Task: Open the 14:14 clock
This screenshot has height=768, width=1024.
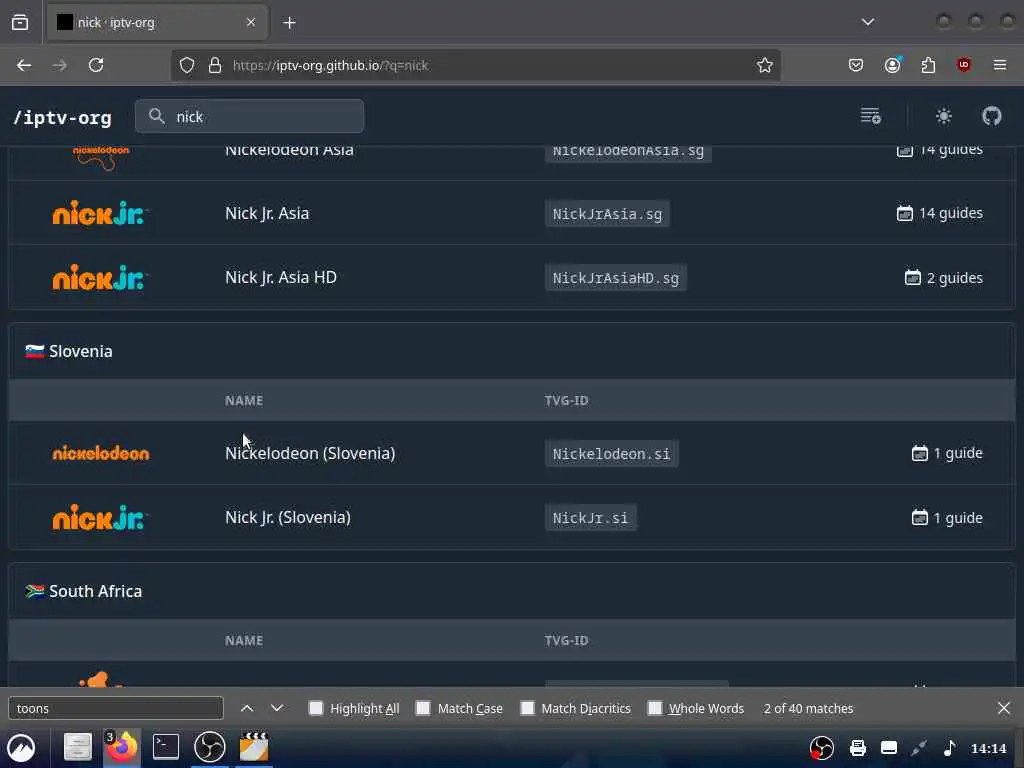Action: [988, 748]
